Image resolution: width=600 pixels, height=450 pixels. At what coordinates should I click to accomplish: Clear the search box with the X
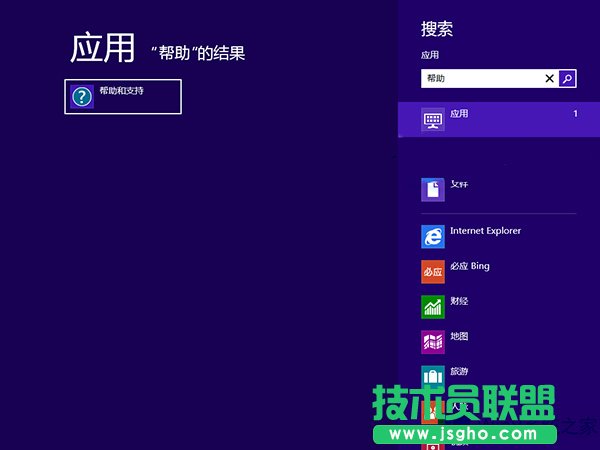pyautogui.click(x=549, y=78)
